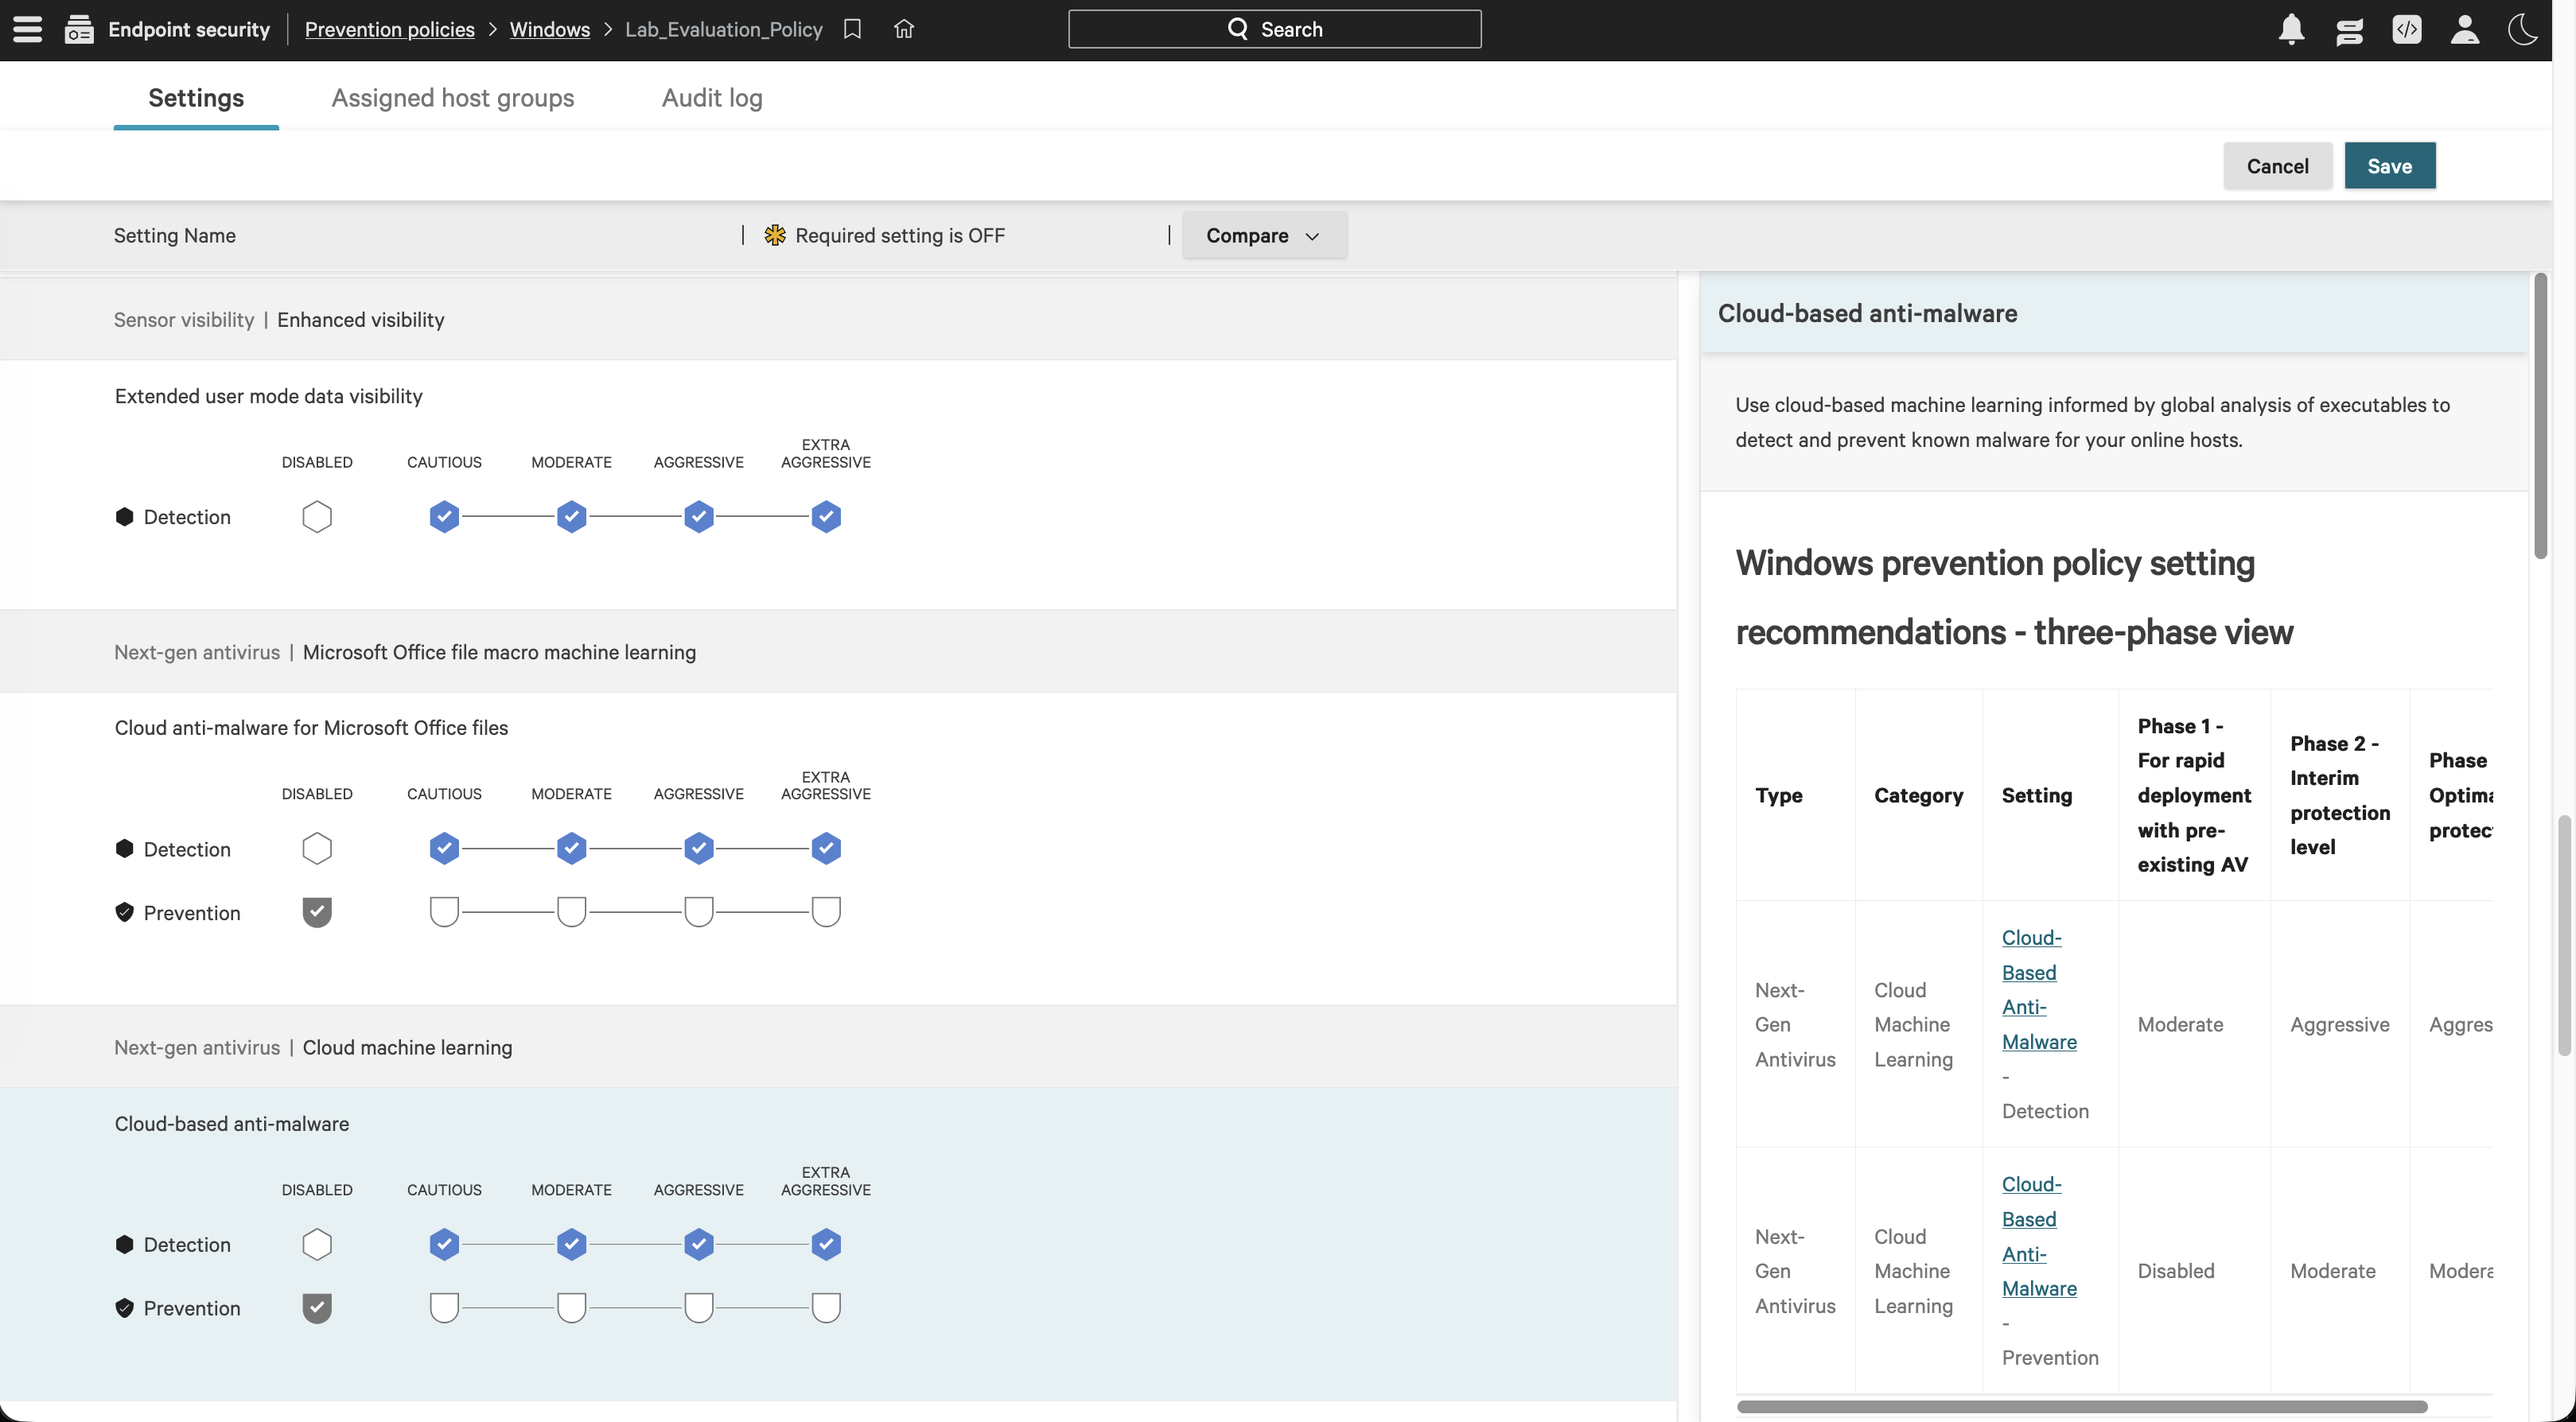Switch to the Settings tab
The height and width of the screenshot is (1422, 2576).
[x=196, y=98]
